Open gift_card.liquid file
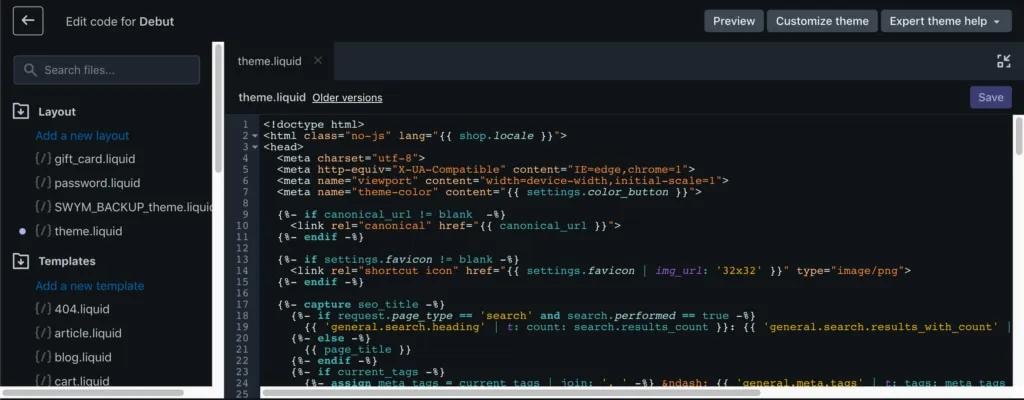 (x=95, y=159)
